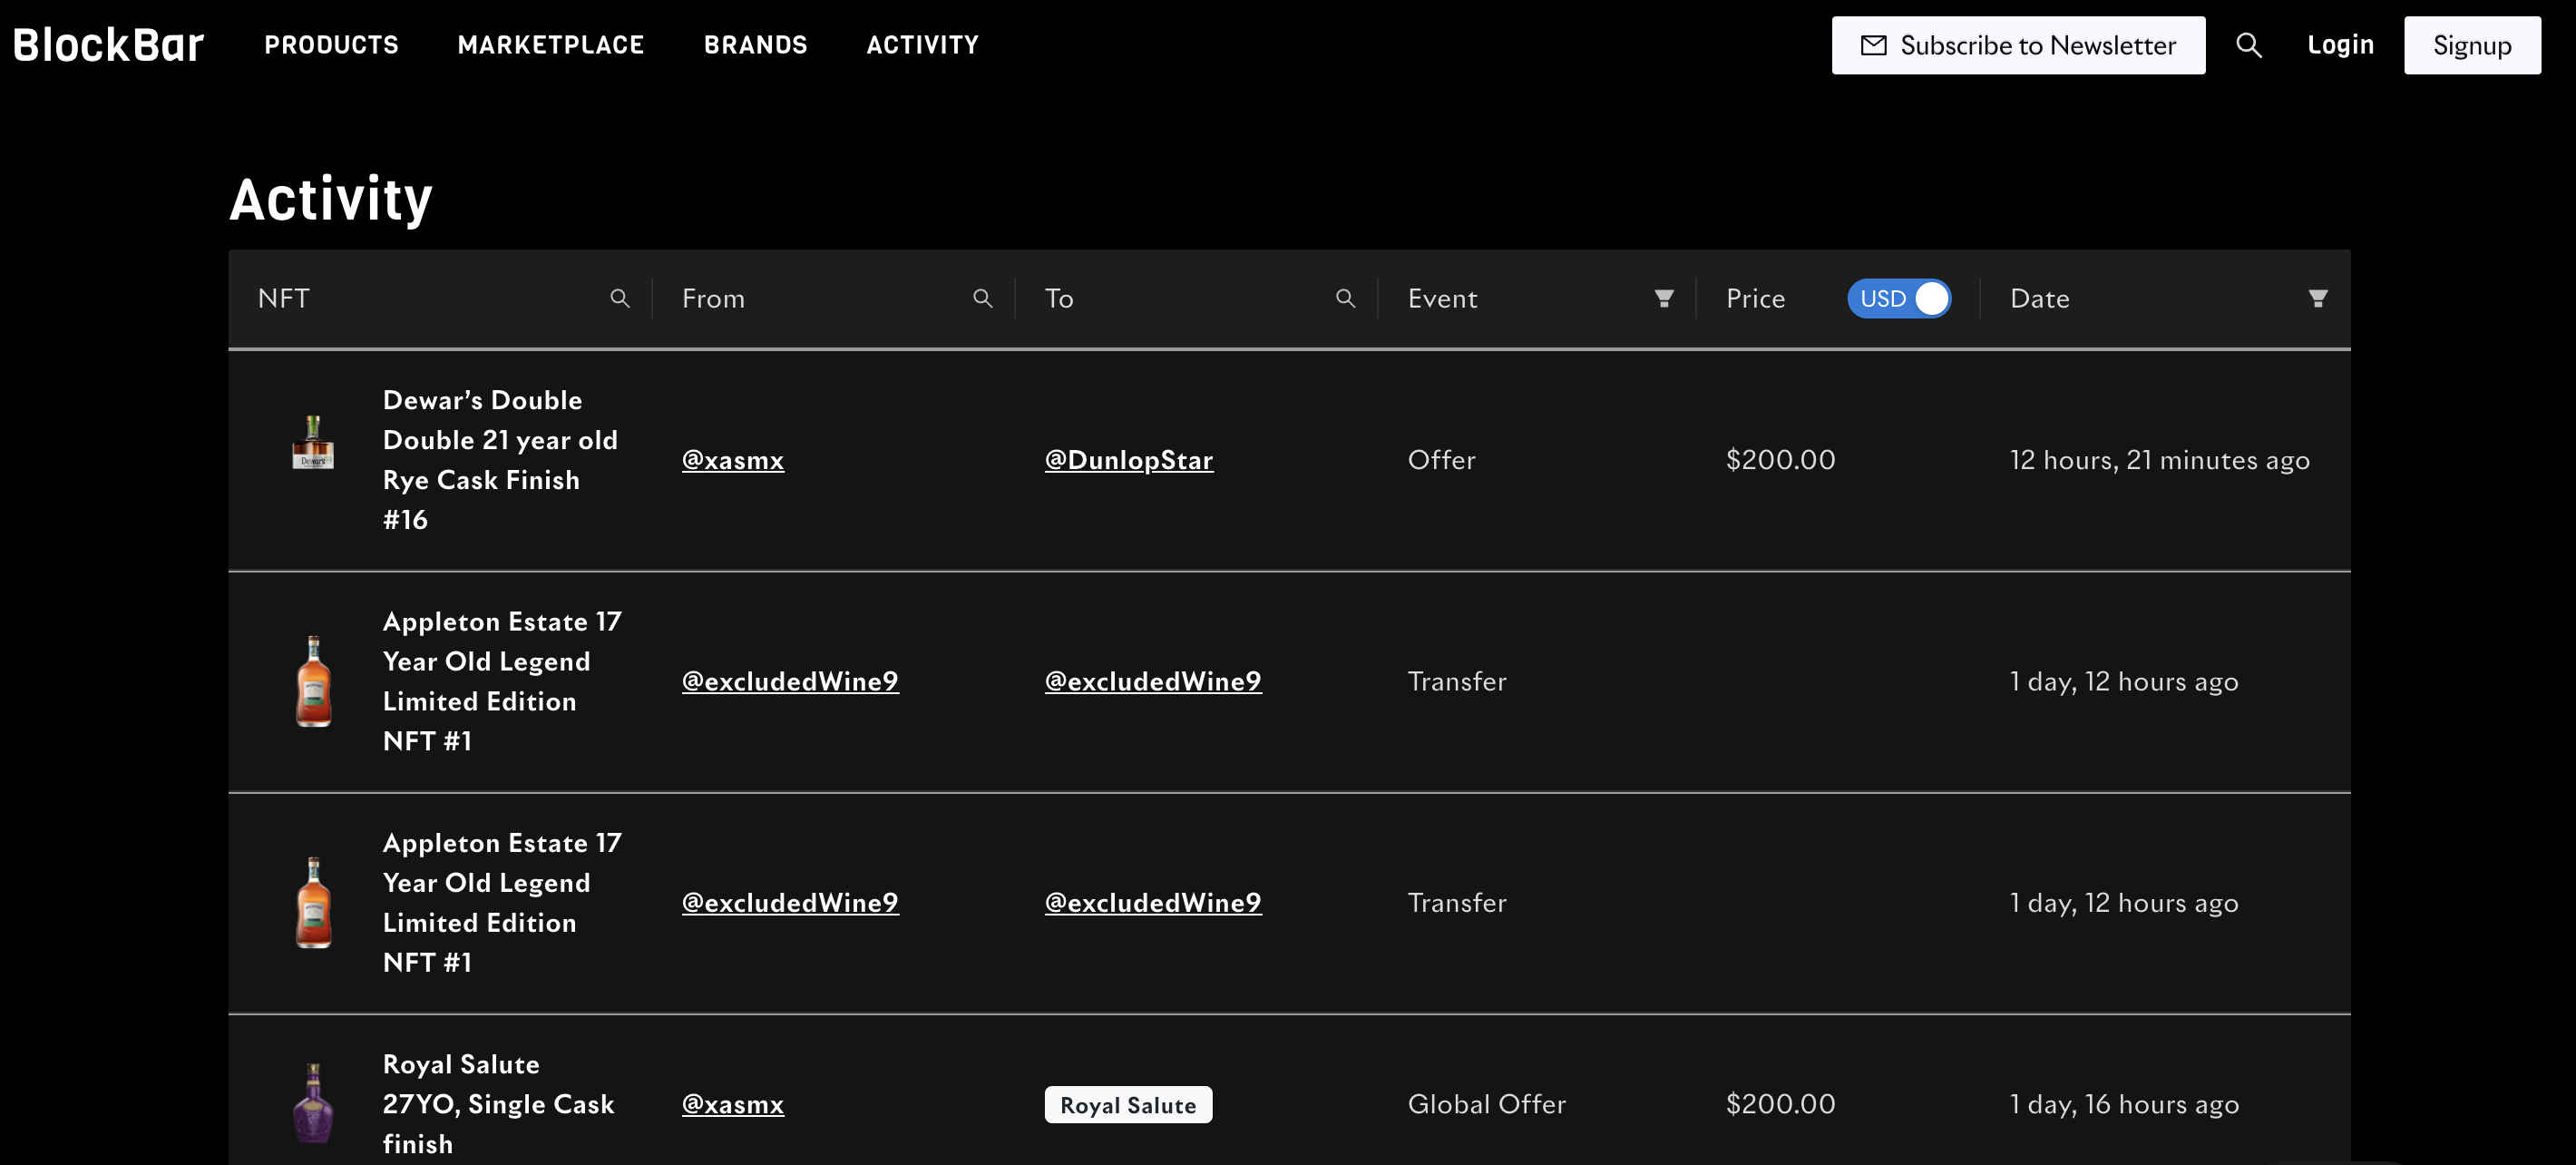
Task: Click the Royal Salute purple bottle thumbnail
Action: tap(312, 1103)
